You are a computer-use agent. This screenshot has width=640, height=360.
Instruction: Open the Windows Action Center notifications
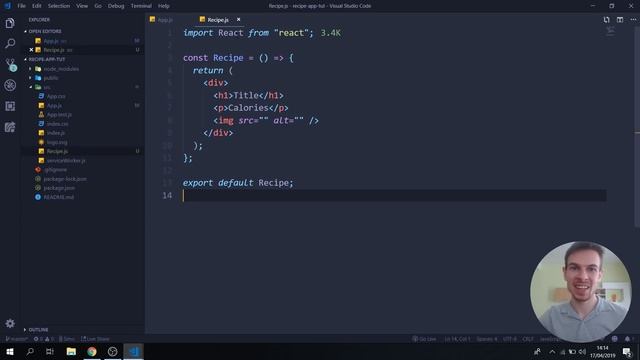627,351
